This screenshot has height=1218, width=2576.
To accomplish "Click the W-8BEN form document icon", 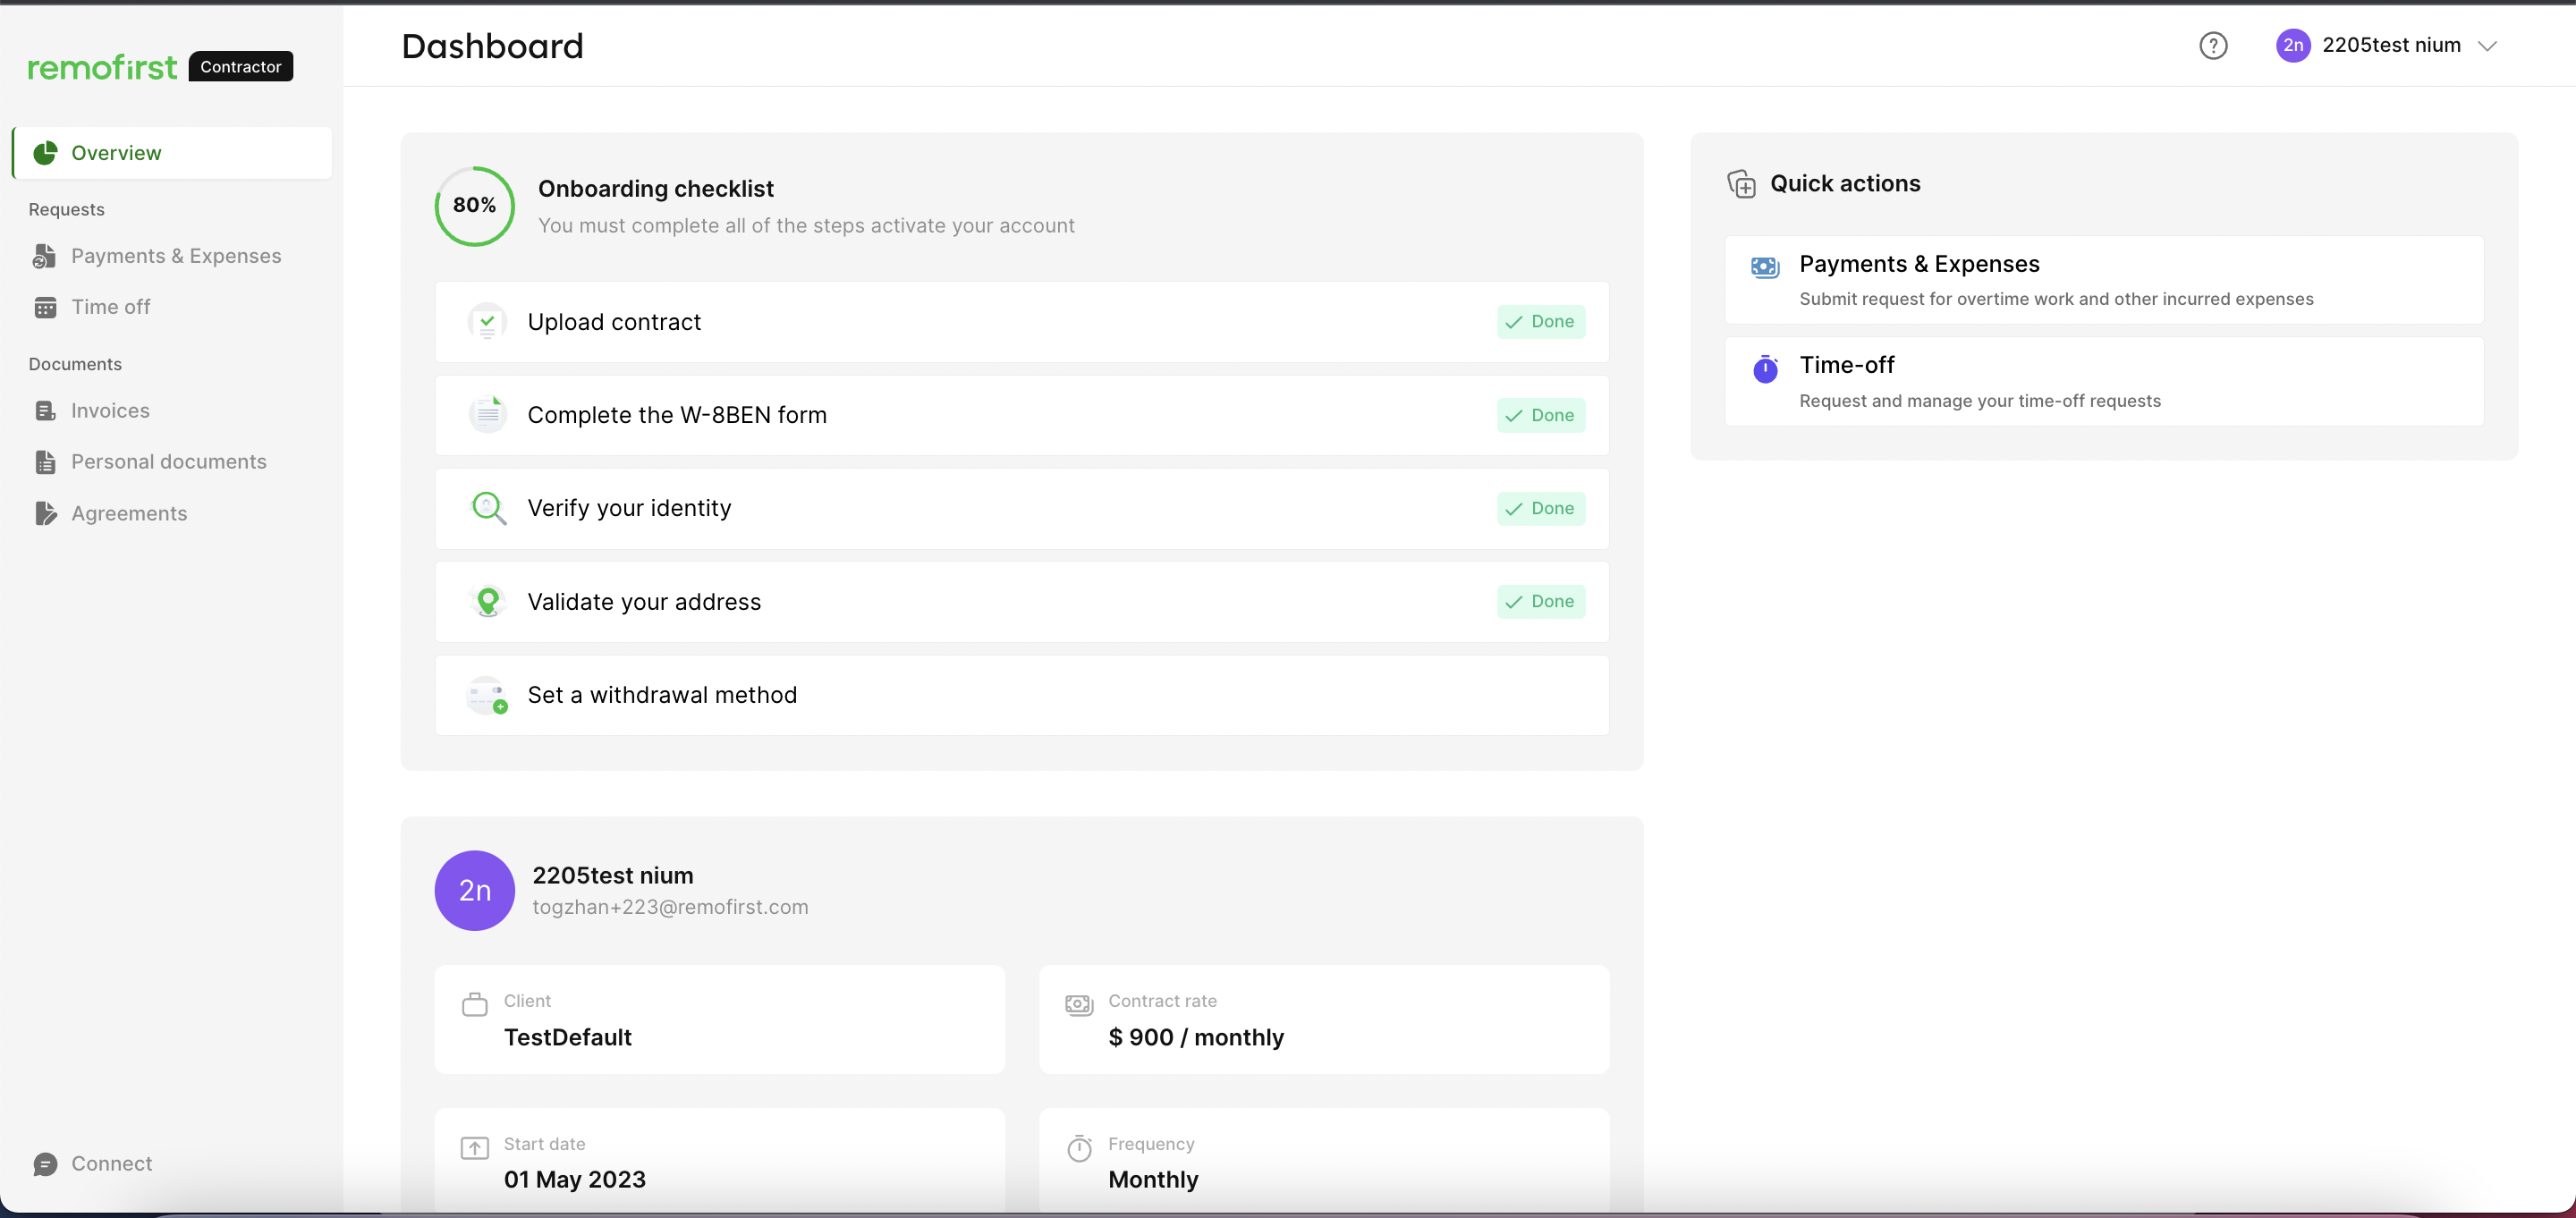I will [x=487, y=414].
